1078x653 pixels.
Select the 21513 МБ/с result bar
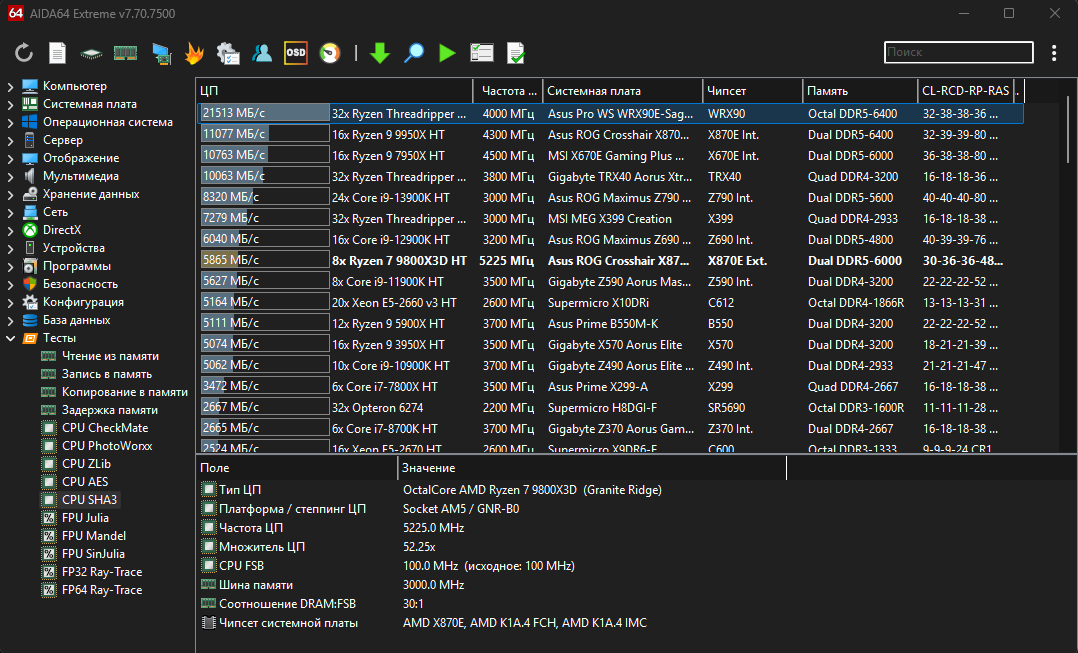click(x=265, y=113)
